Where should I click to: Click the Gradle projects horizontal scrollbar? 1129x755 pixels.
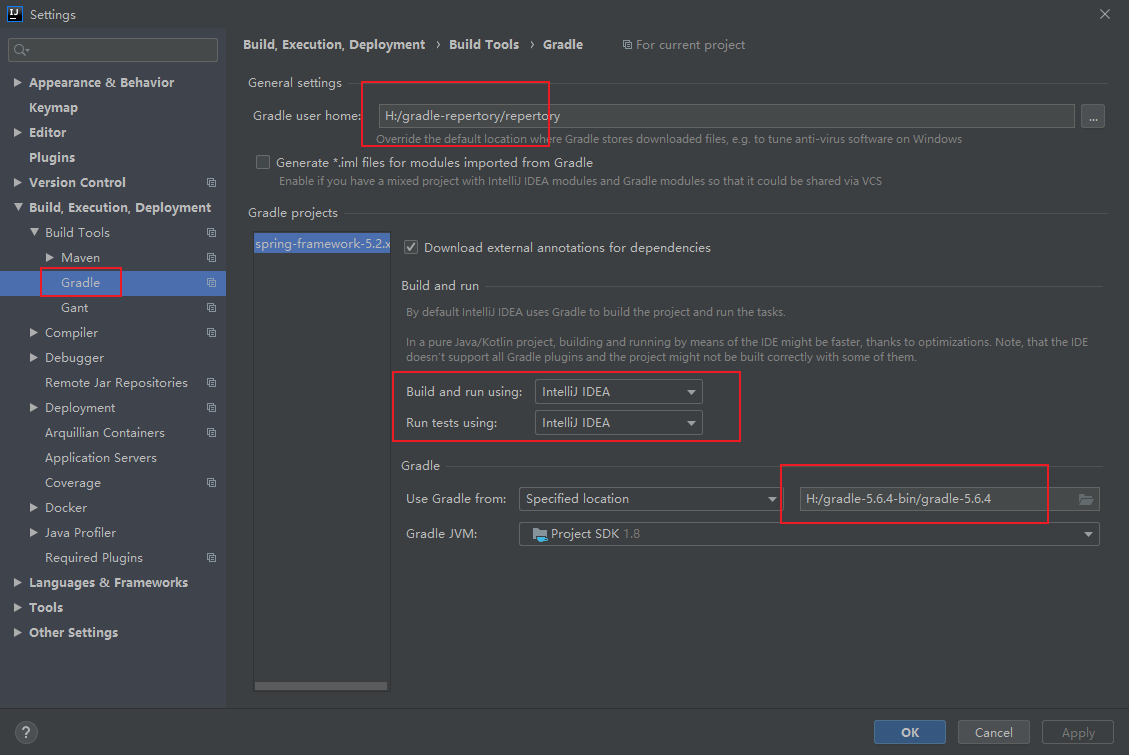(321, 686)
